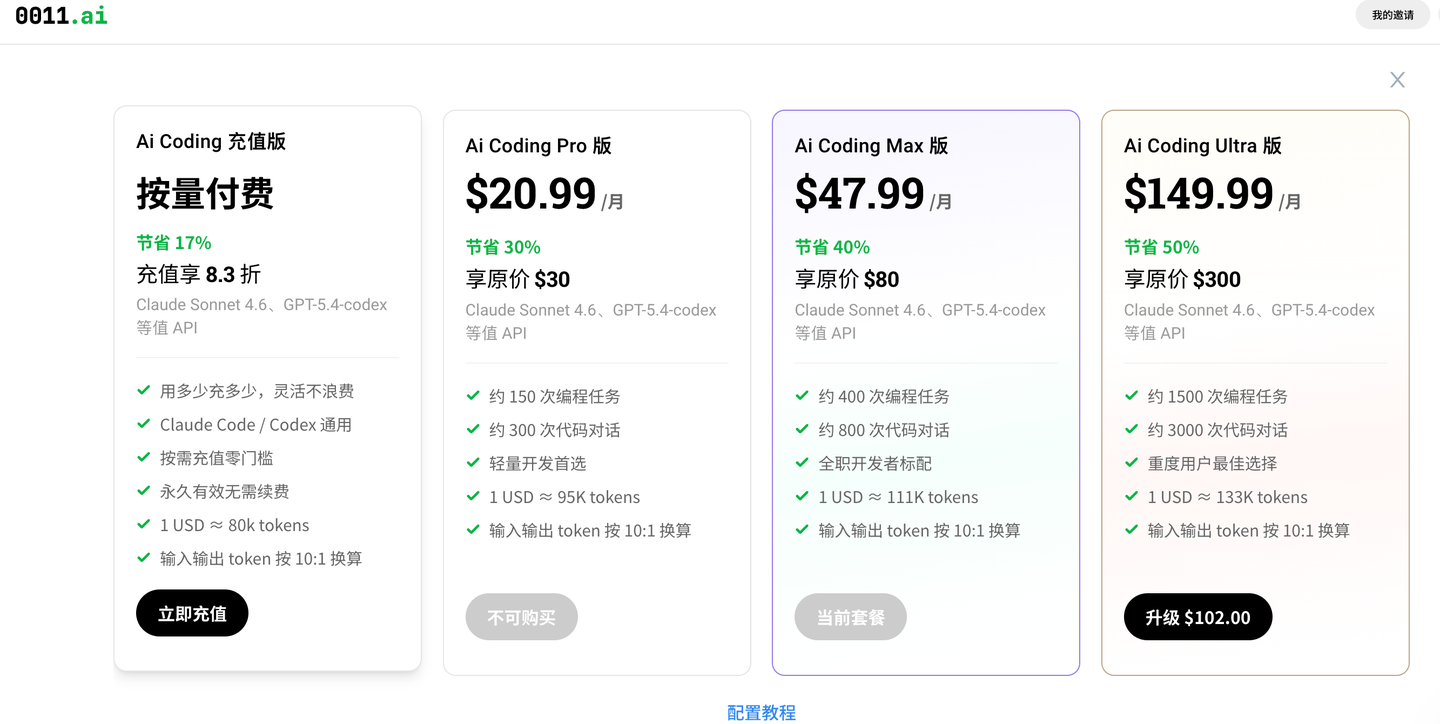The image size is (1440, 724).
Task: Click 约 800 次代码对话 text
Action: (884, 430)
